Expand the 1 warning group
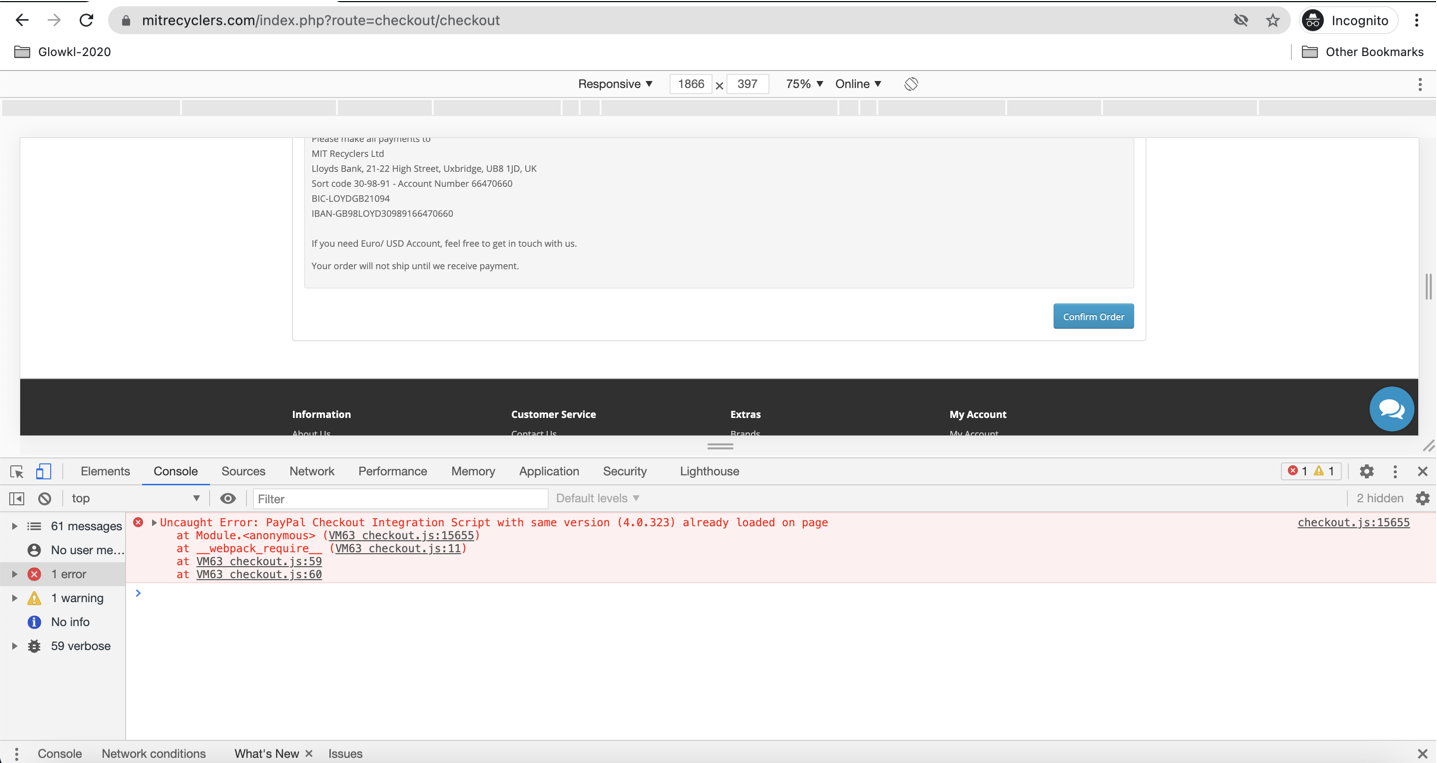This screenshot has height=763, width=1437. click(14, 598)
